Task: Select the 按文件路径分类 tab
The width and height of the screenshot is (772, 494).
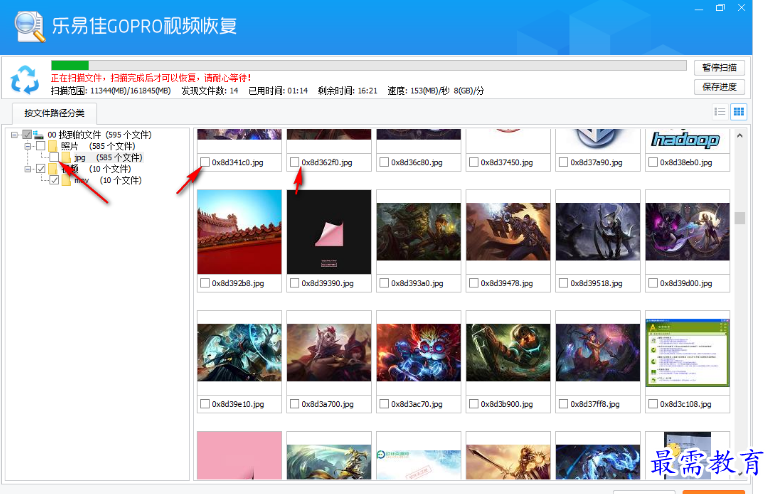Action: tap(54, 113)
